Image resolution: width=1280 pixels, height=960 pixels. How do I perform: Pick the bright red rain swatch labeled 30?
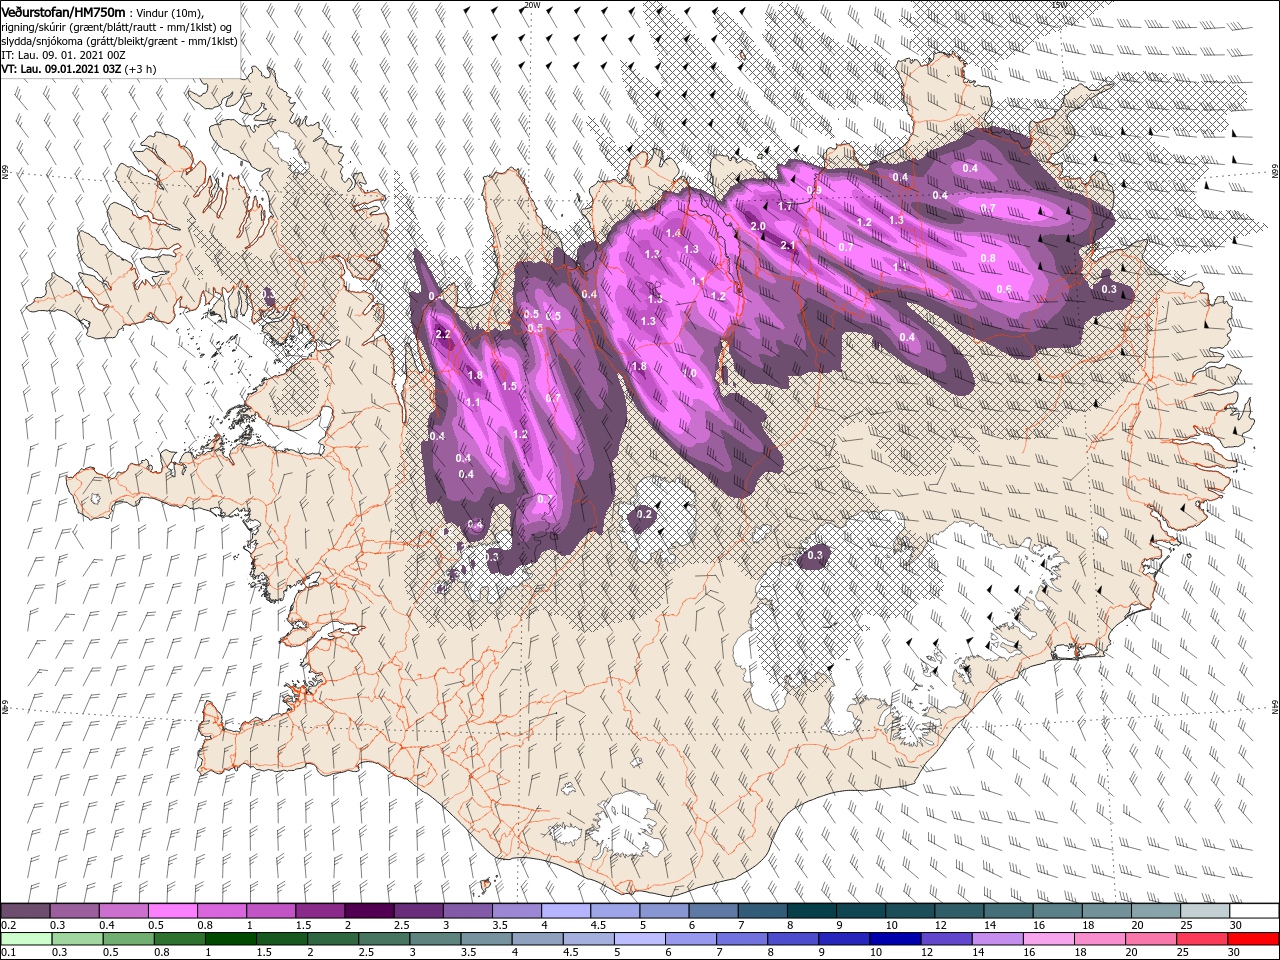tap(1254, 939)
